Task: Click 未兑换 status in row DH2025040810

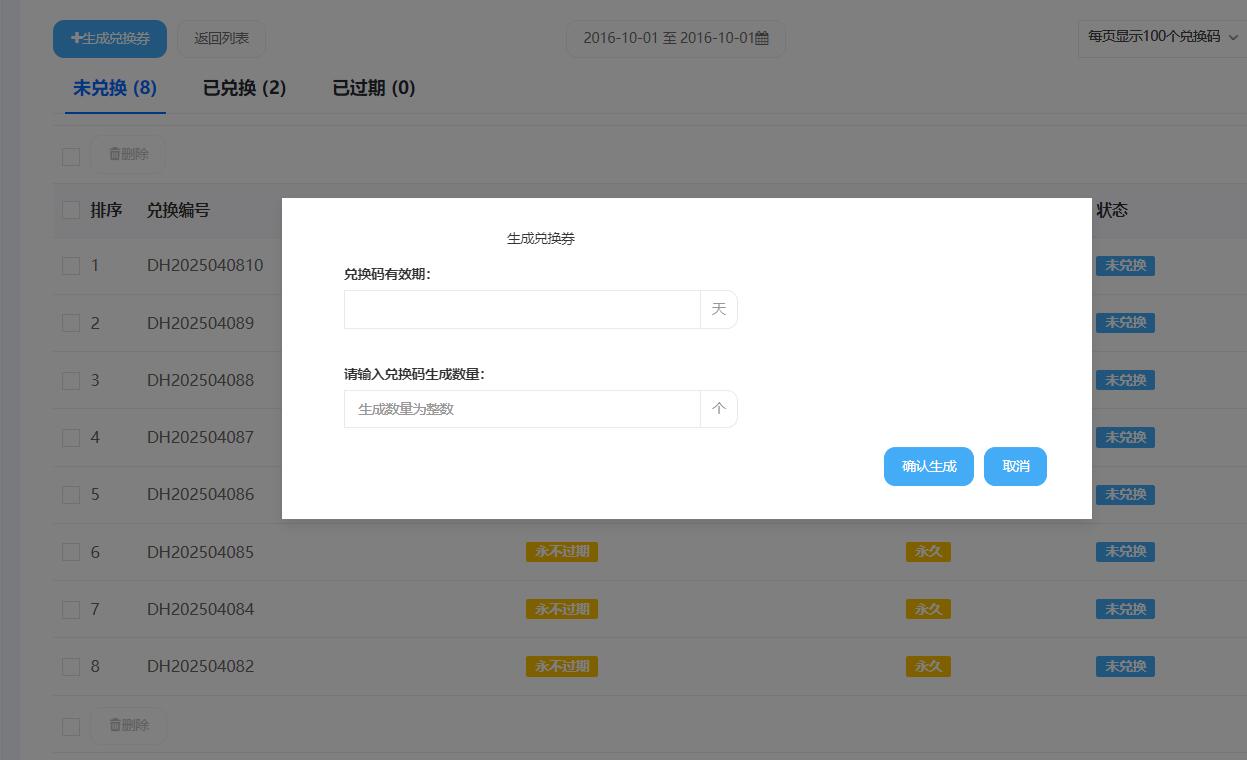Action: [x=1125, y=265]
